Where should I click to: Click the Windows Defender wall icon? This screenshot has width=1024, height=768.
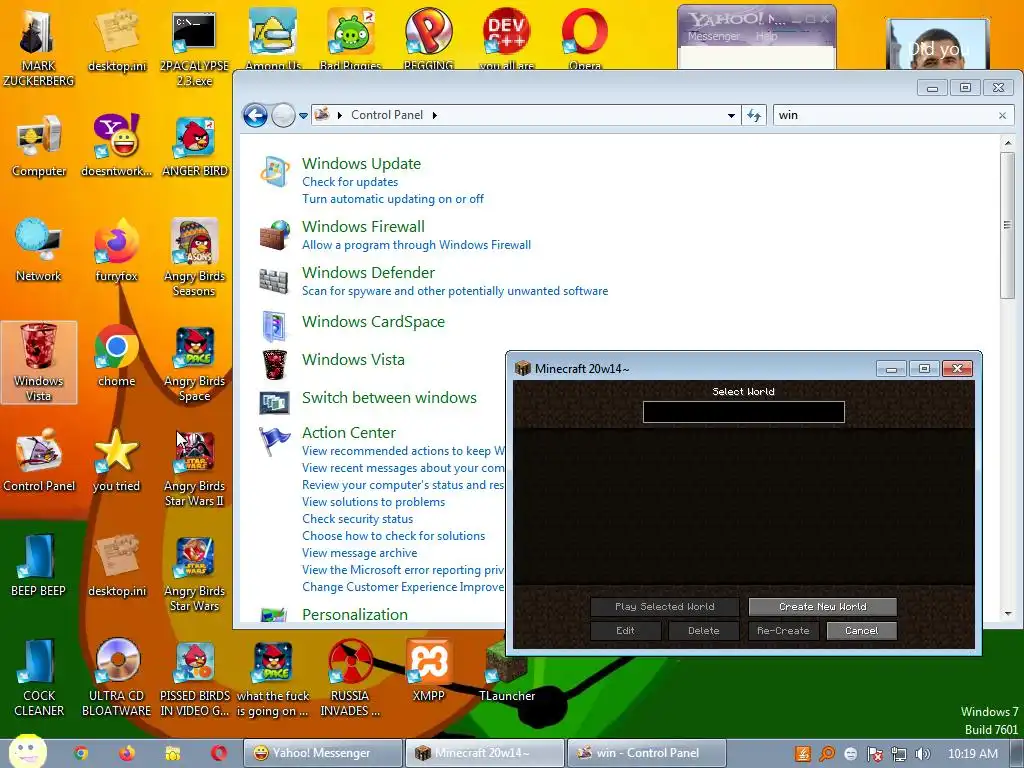click(x=274, y=281)
